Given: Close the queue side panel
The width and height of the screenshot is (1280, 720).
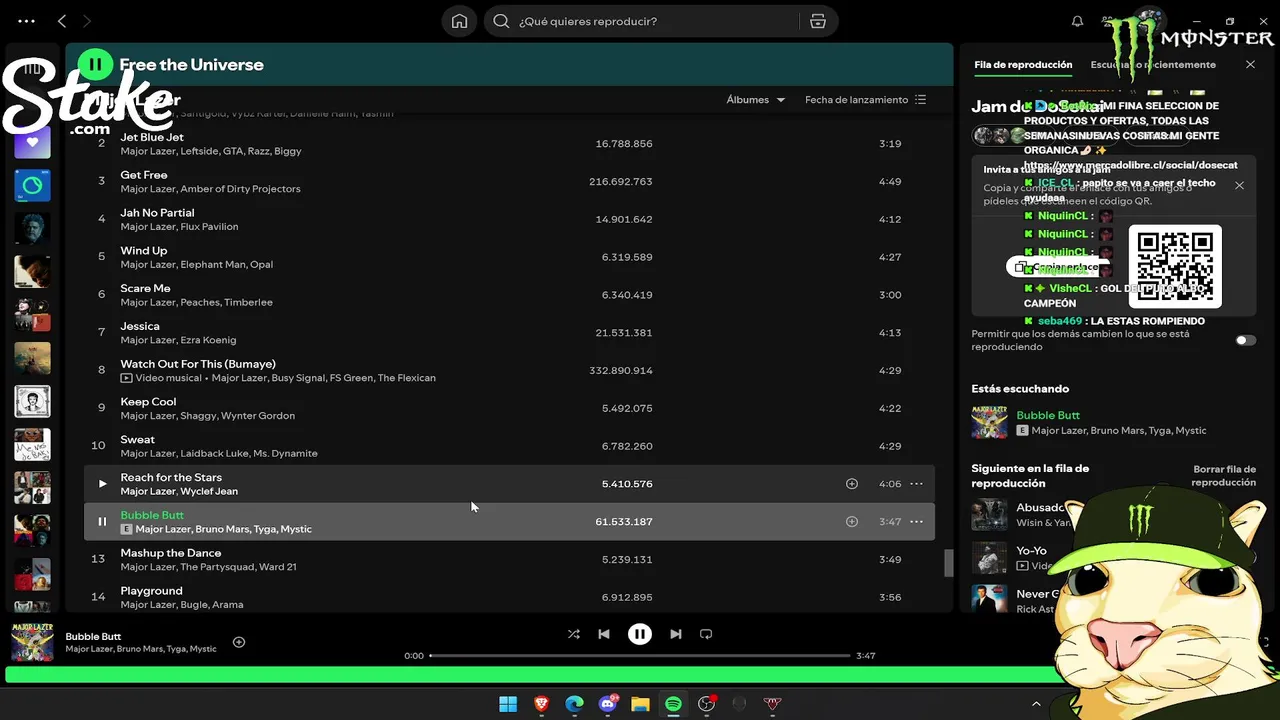Looking at the screenshot, I should 1250,64.
